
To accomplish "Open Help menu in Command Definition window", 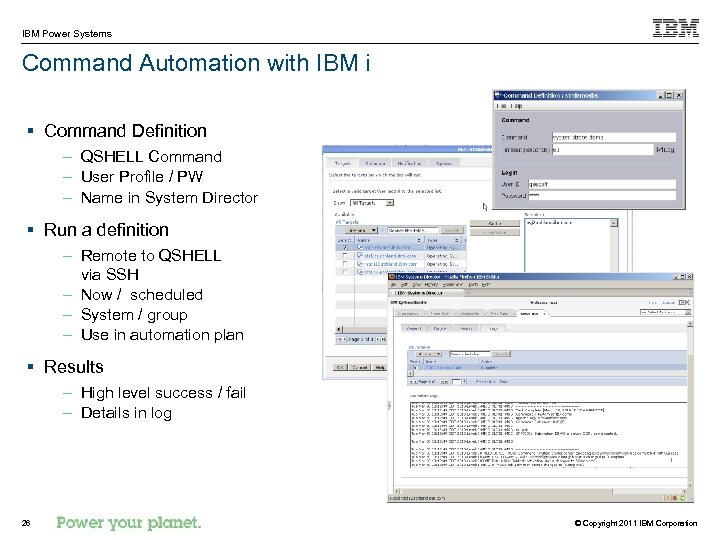I will tap(517, 106).
